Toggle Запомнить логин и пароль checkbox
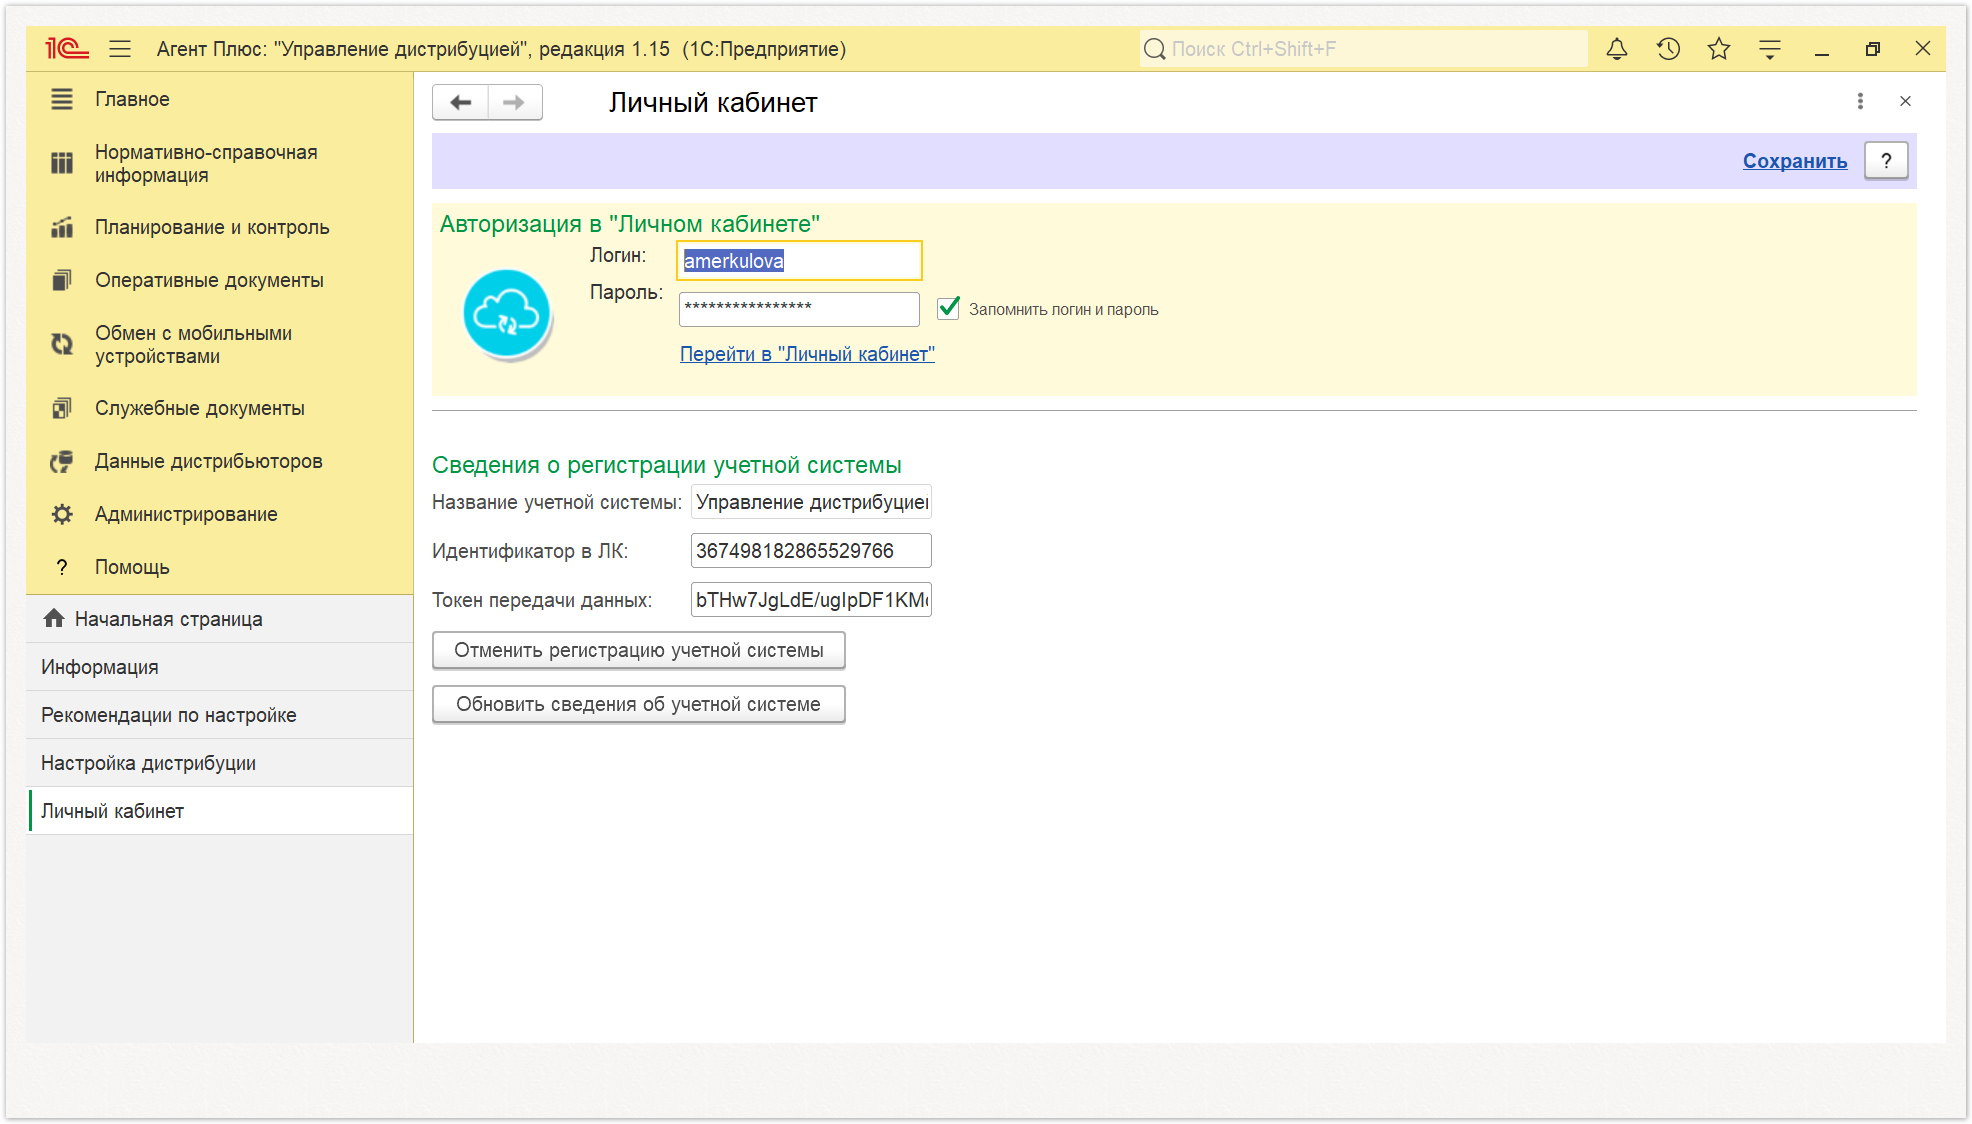The width and height of the screenshot is (1972, 1124). point(948,308)
